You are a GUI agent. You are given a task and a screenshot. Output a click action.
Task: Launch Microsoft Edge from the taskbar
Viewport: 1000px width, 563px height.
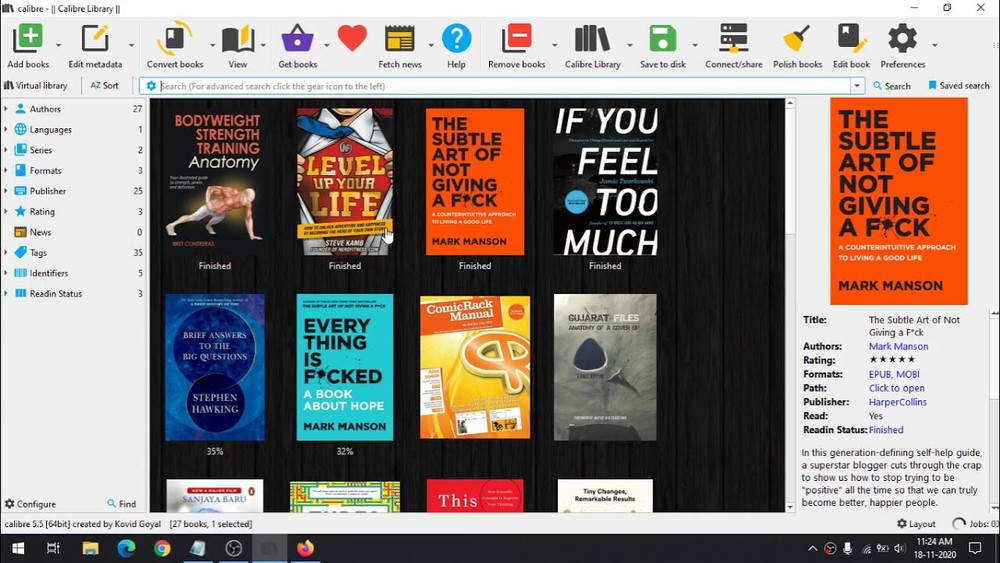tap(126, 548)
